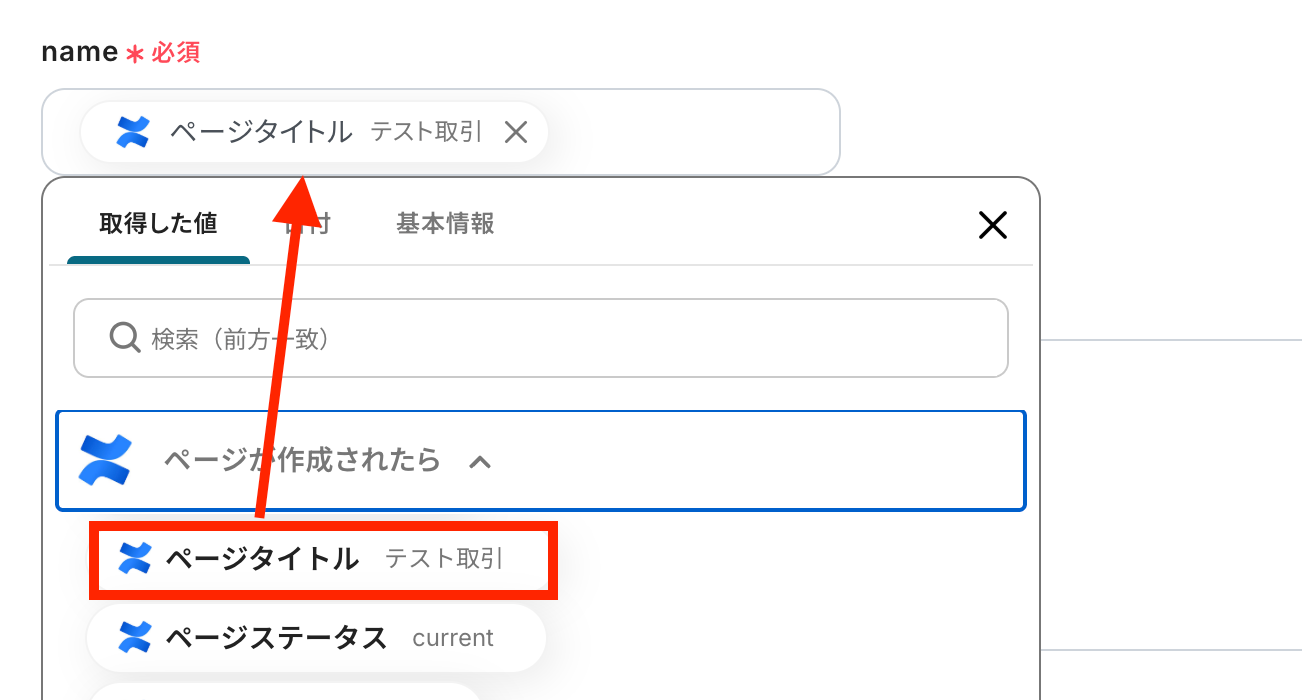This screenshot has height=700, width=1302.
Task: Close the value picker panel
Action: pos(992,226)
